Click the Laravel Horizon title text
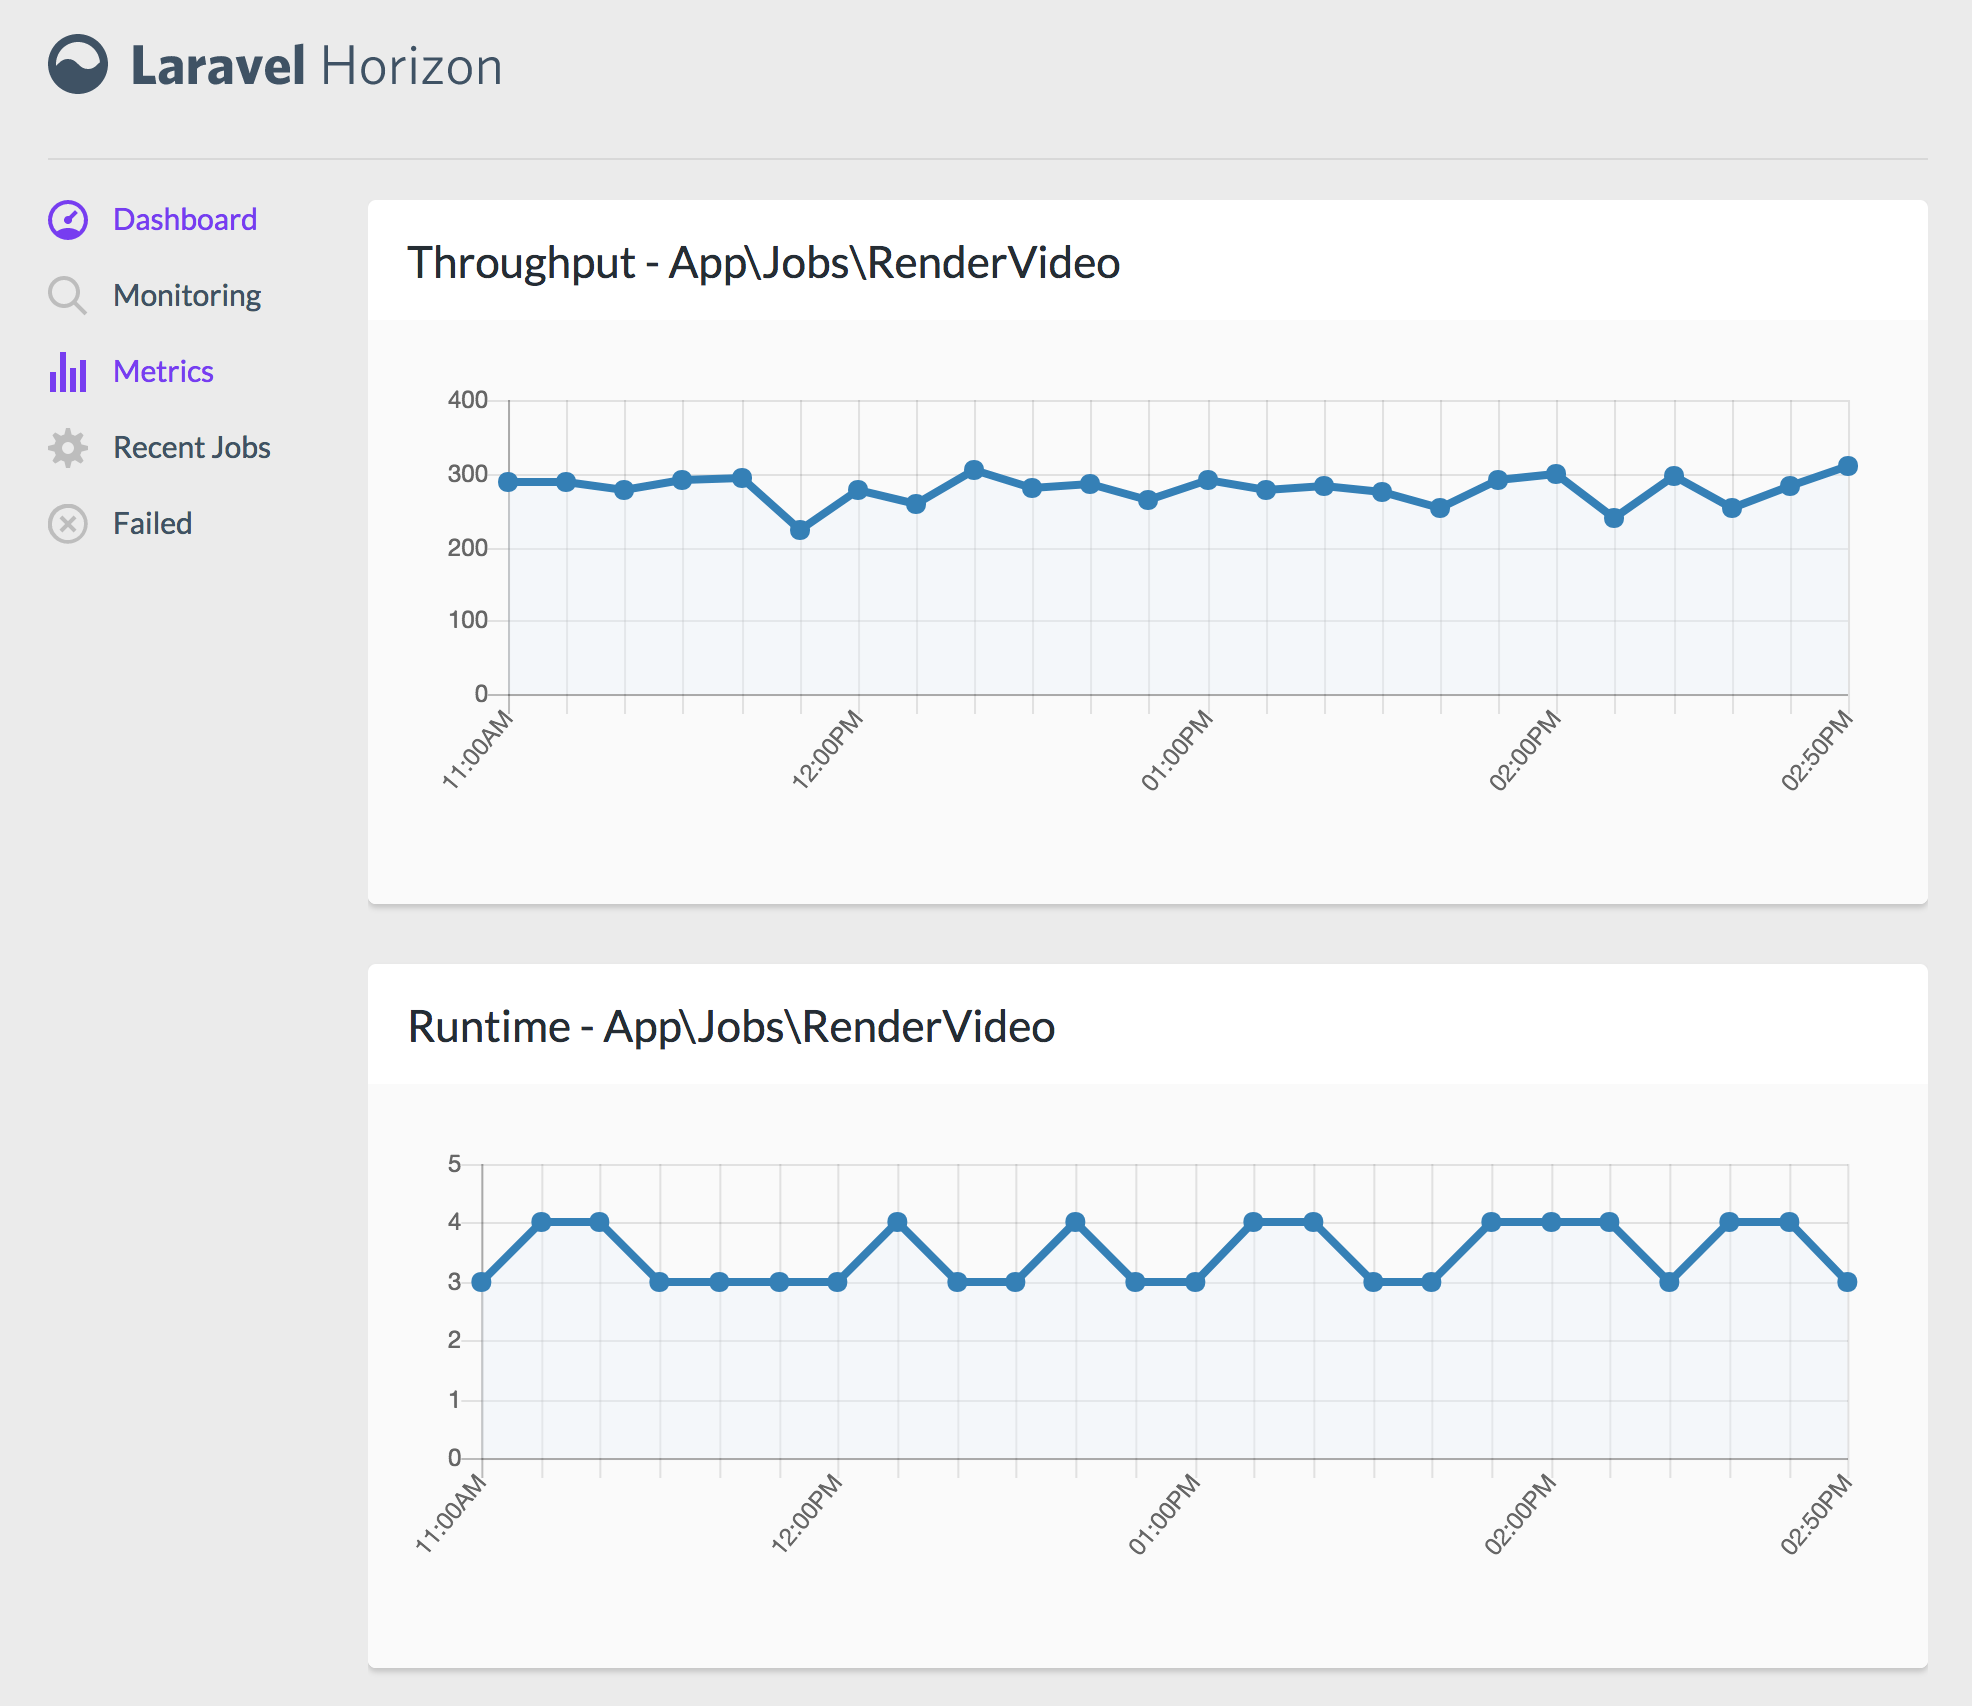Image resolution: width=1972 pixels, height=1706 pixels. click(316, 67)
